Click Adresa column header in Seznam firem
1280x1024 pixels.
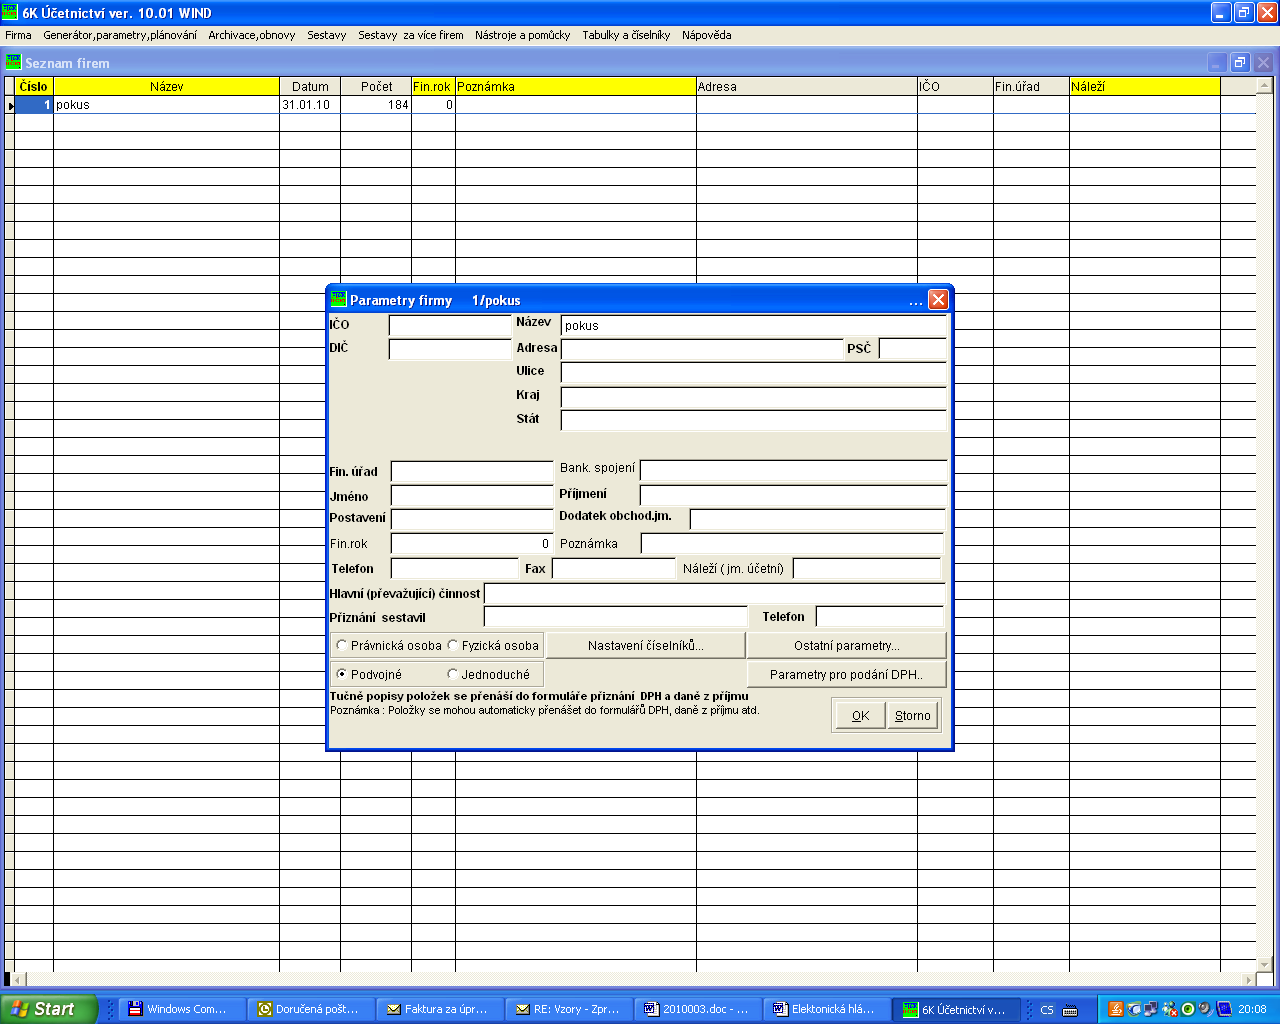tap(807, 87)
